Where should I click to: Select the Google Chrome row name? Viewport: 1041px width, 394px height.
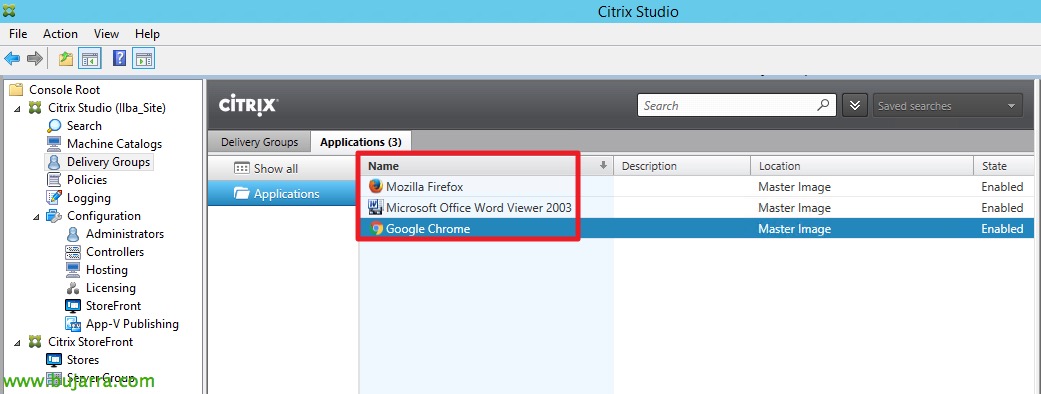(x=428, y=229)
